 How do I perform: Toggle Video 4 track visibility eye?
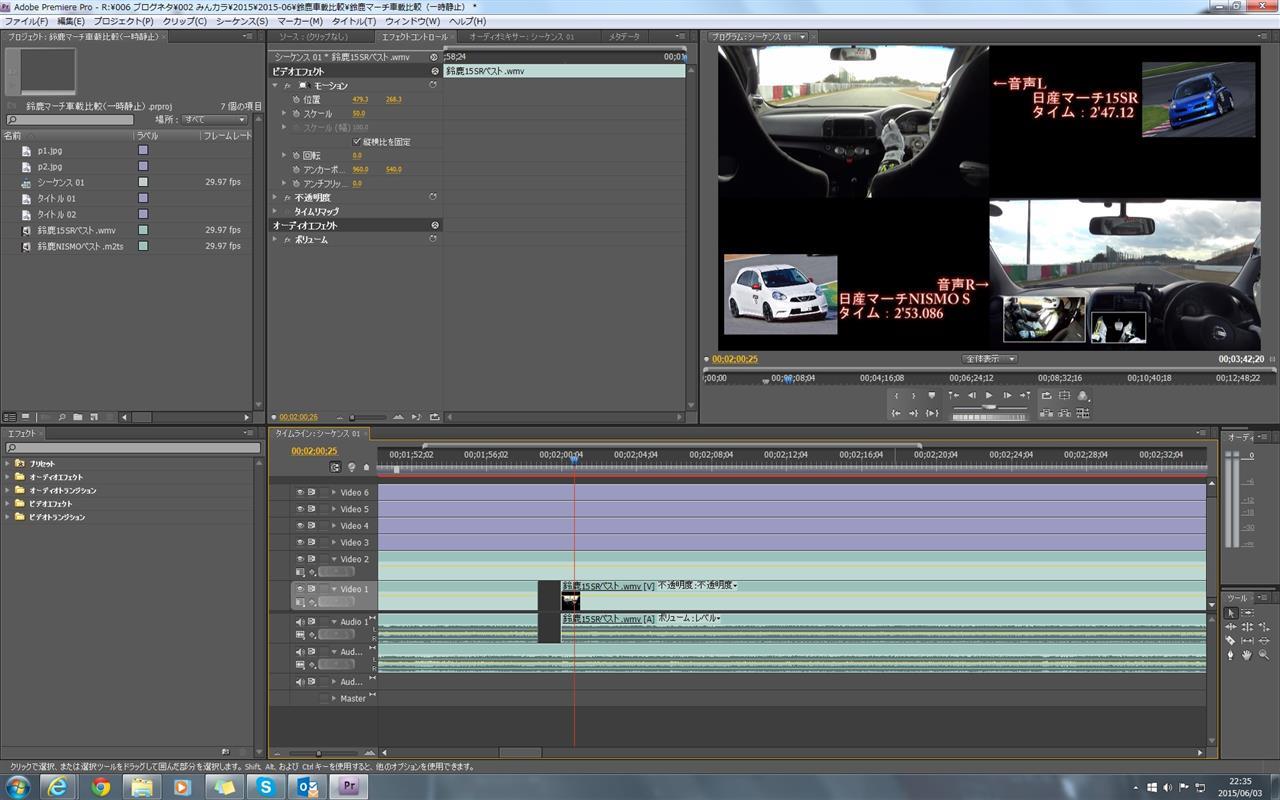click(x=299, y=525)
